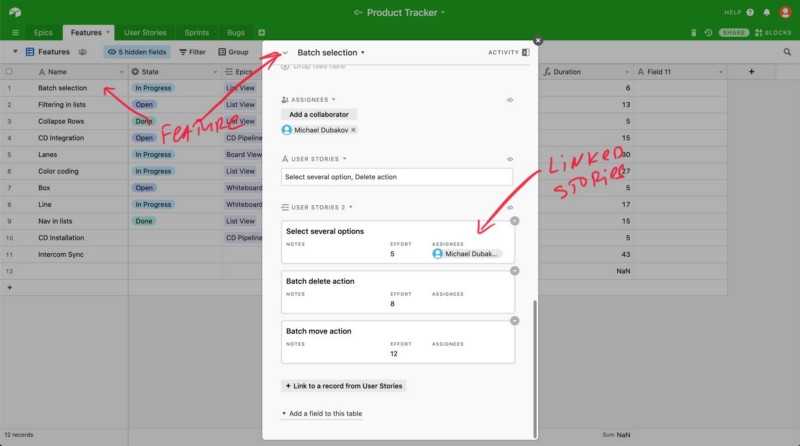The image size is (800, 446).
Task: Switch to the Bugs tab
Action: point(236,33)
